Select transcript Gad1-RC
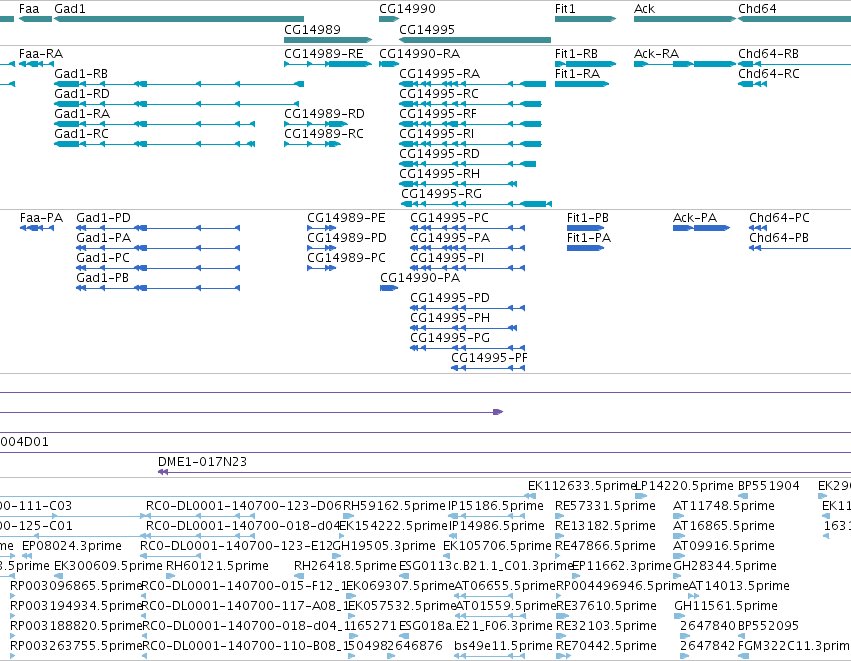Image resolution: width=851 pixels, height=661 pixels. (154, 144)
